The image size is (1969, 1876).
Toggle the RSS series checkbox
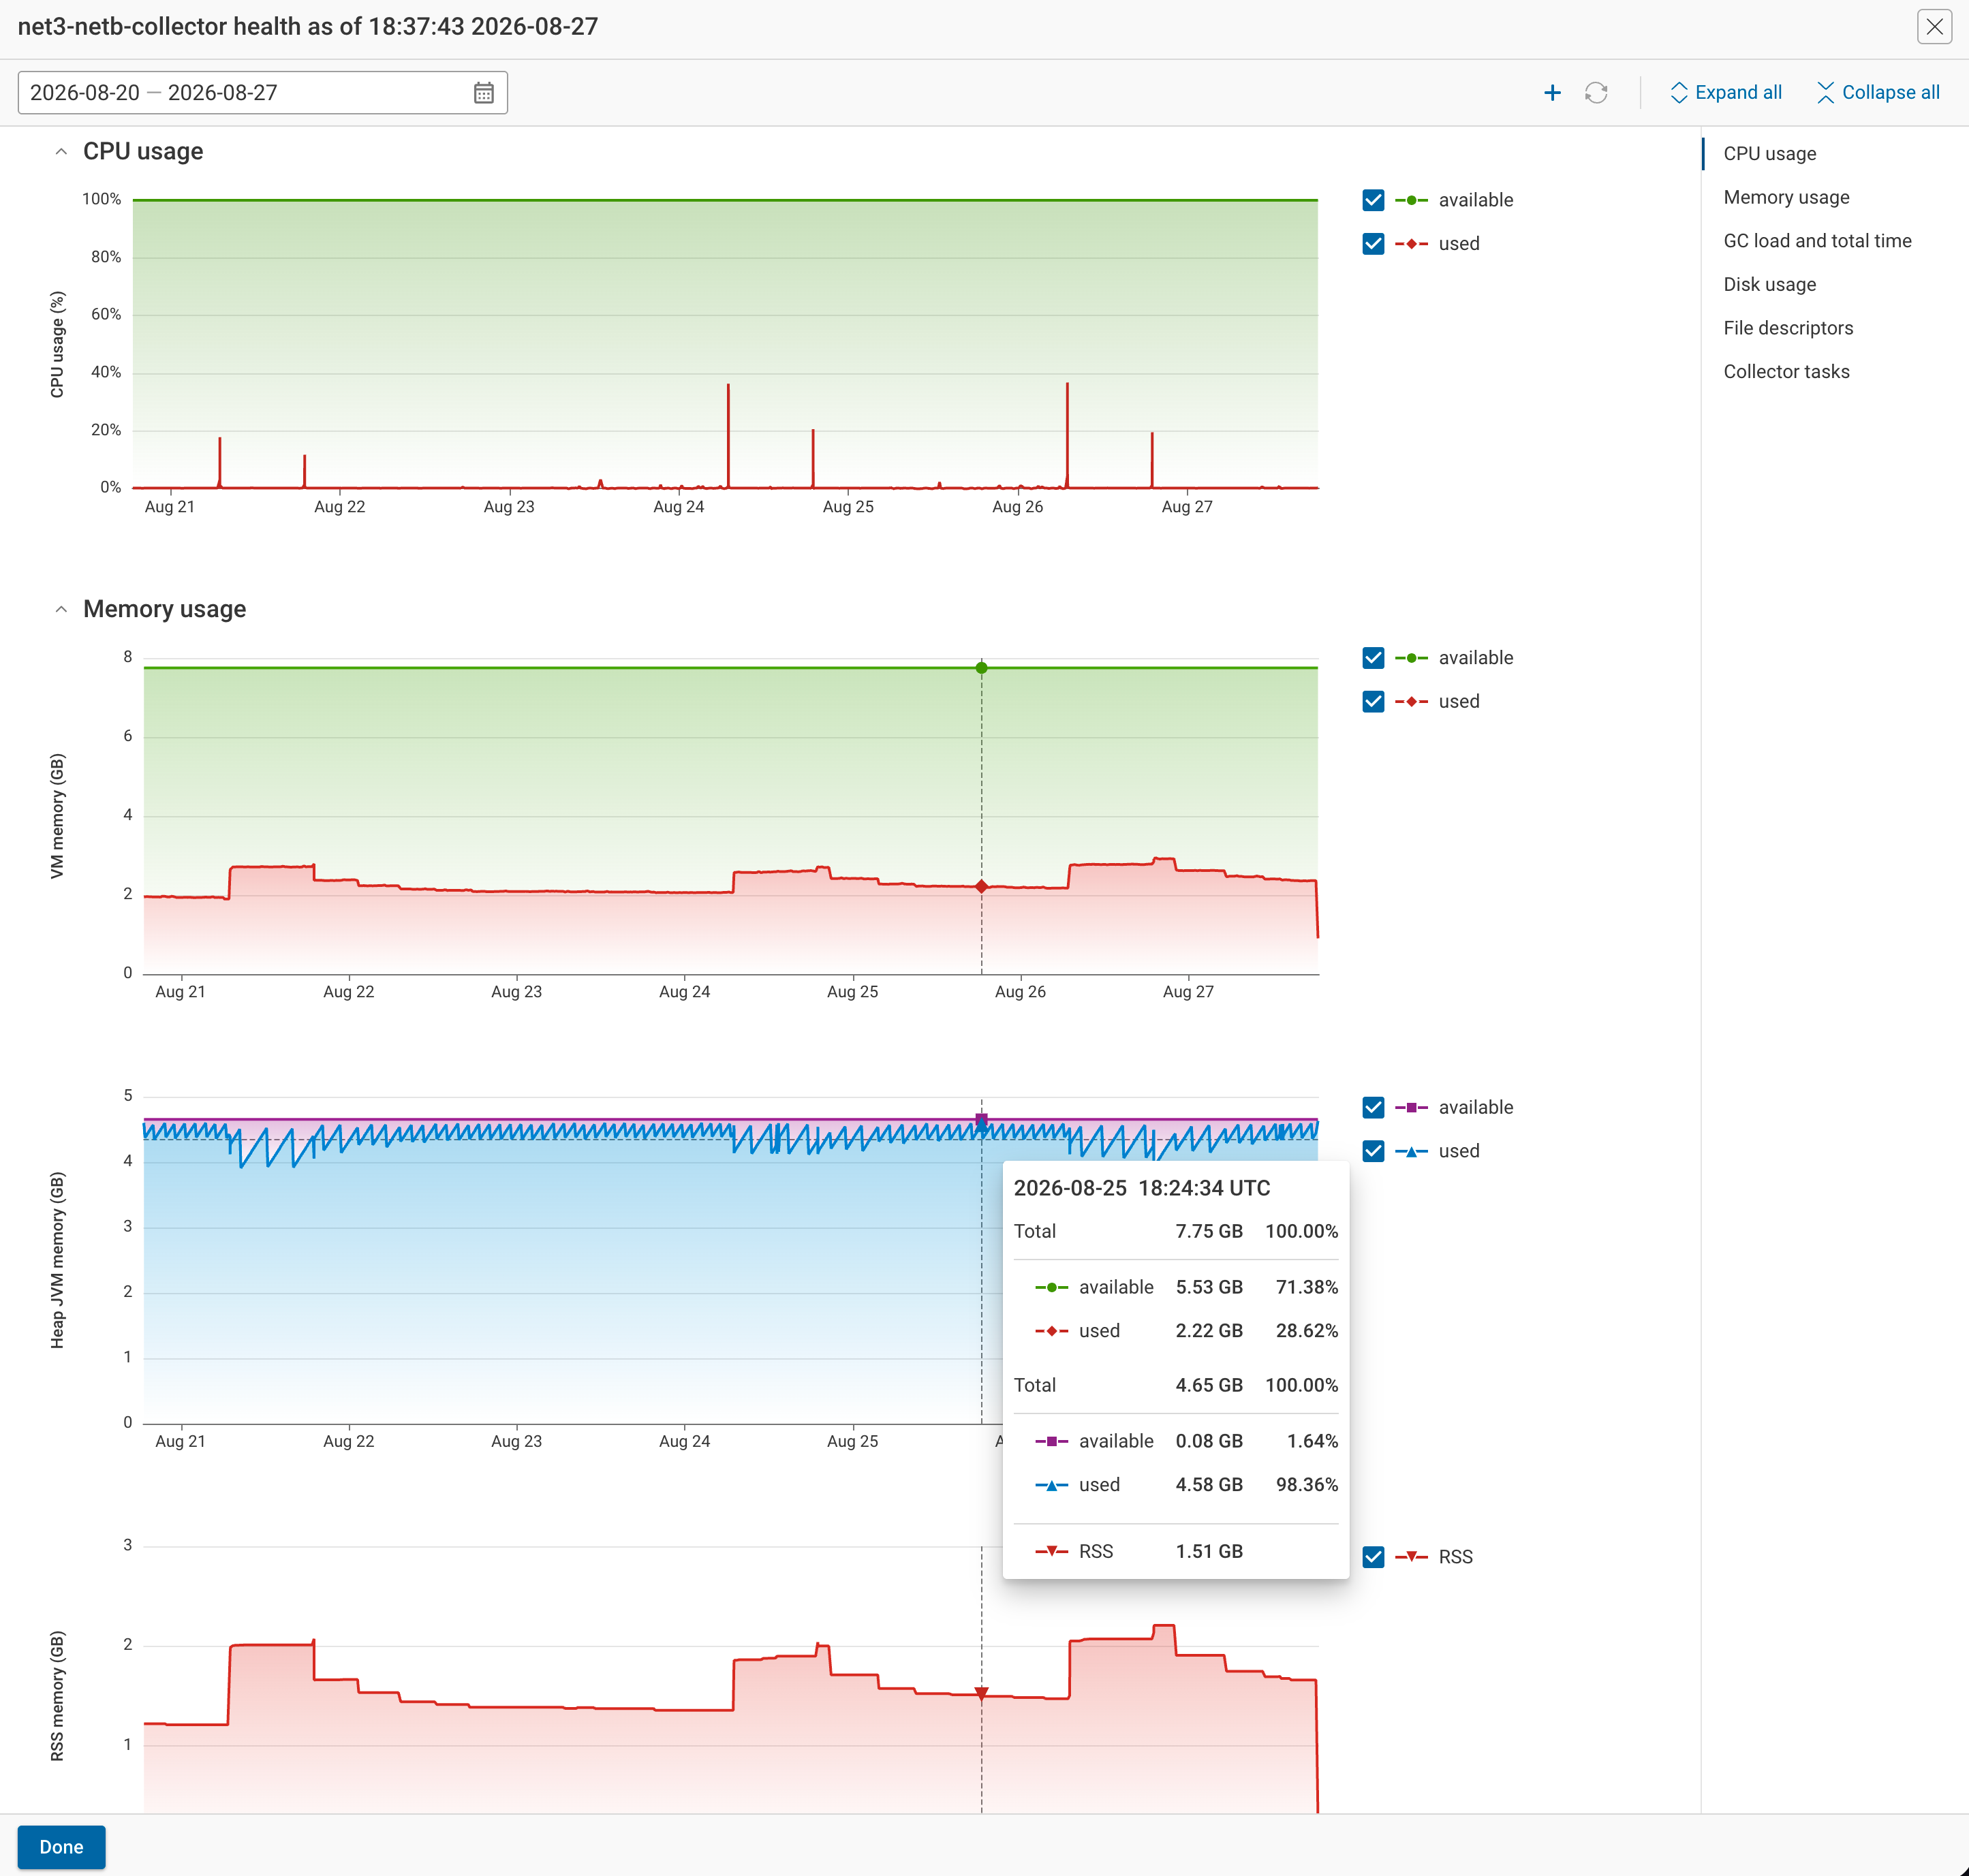point(1373,1557)
